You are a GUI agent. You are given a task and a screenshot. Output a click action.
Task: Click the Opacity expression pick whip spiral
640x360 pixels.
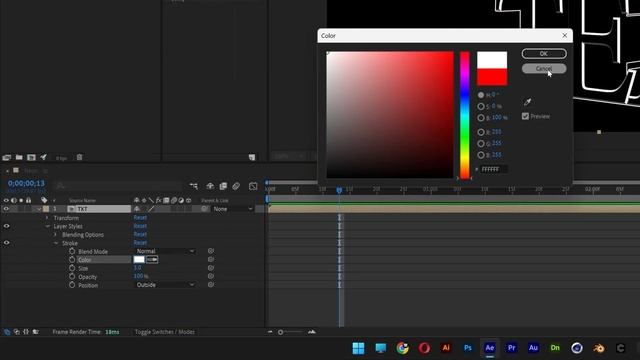click(211, 276)
